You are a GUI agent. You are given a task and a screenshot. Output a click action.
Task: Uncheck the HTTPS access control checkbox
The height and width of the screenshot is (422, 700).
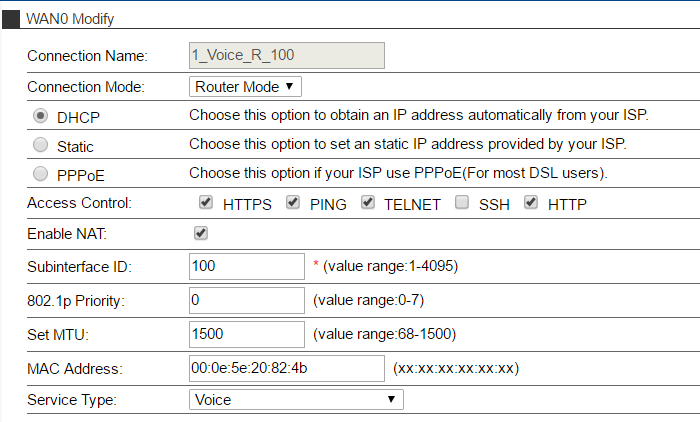[x=206, y=203]
